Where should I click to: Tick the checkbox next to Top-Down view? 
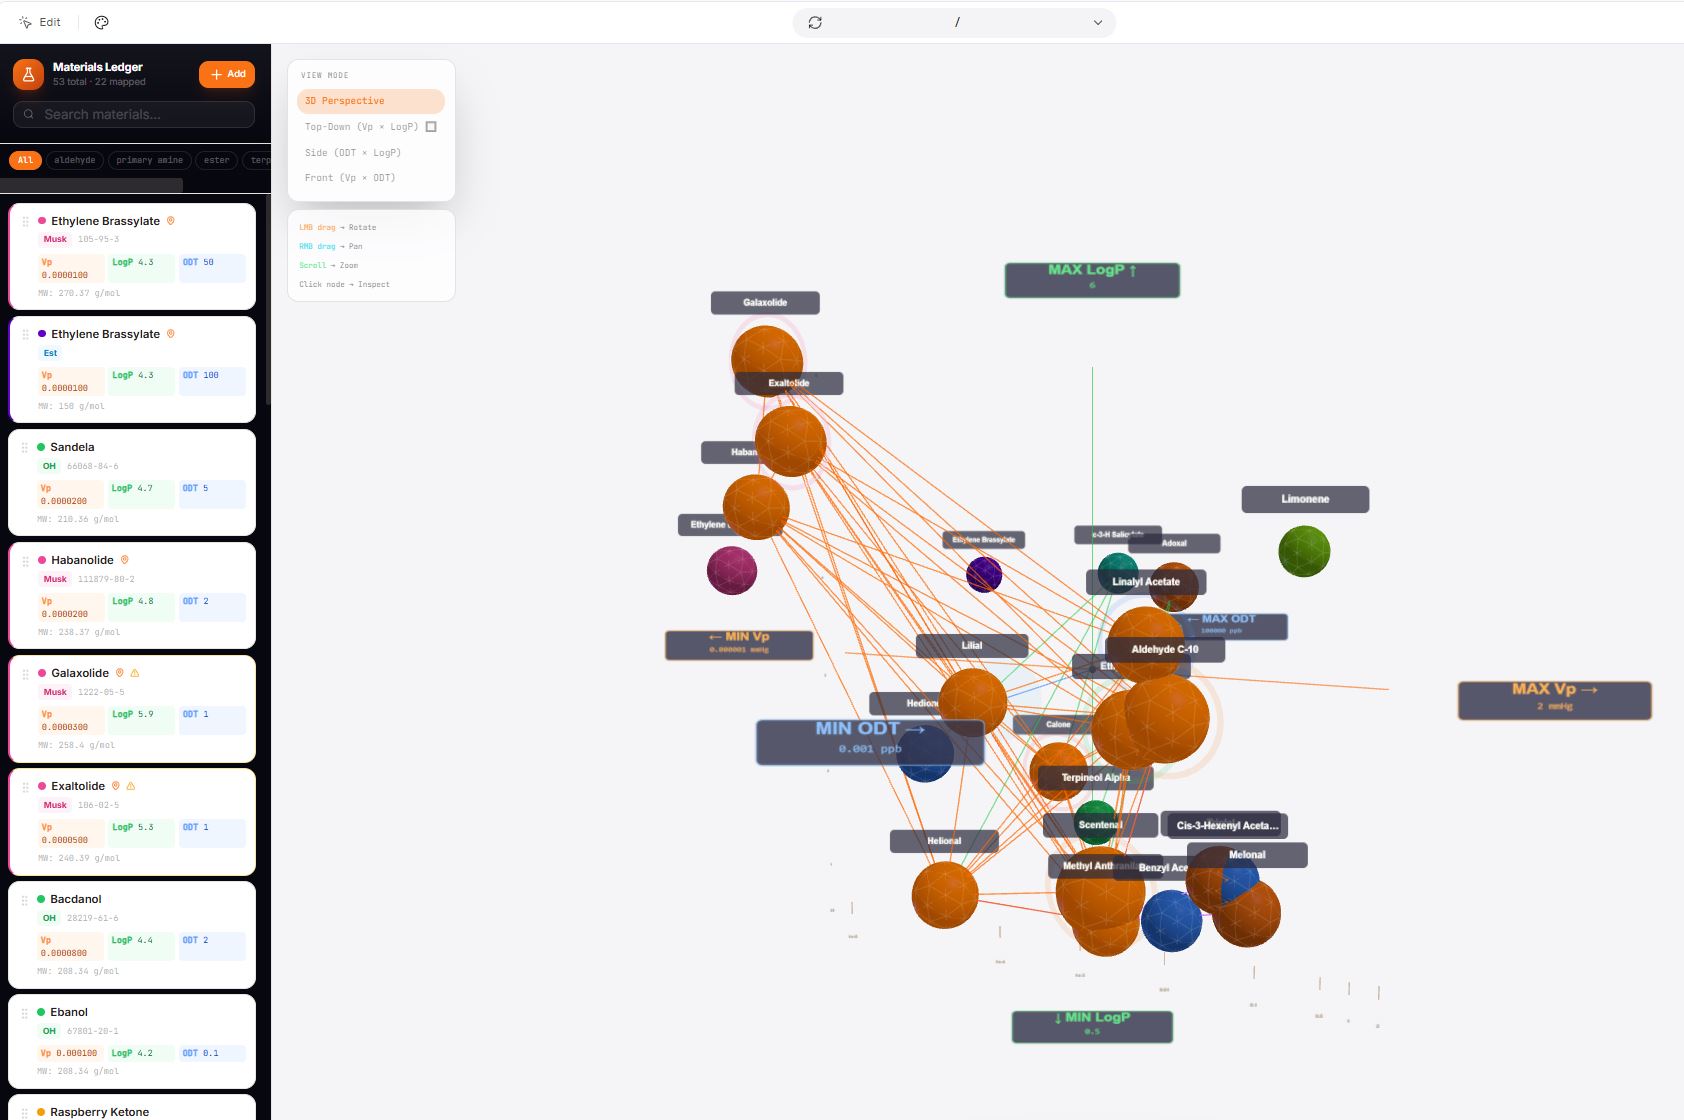pyautogui.click(x=431, y=127)
